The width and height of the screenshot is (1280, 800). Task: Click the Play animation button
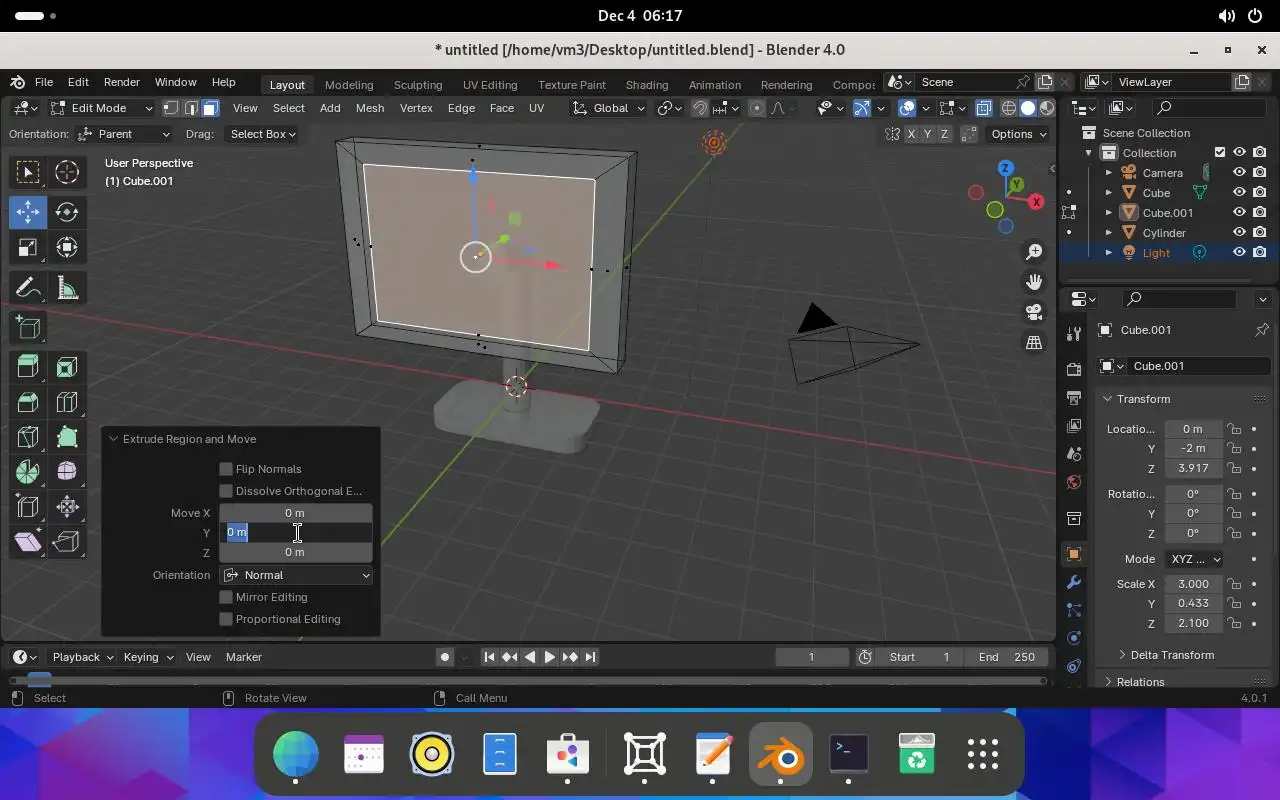549,657
